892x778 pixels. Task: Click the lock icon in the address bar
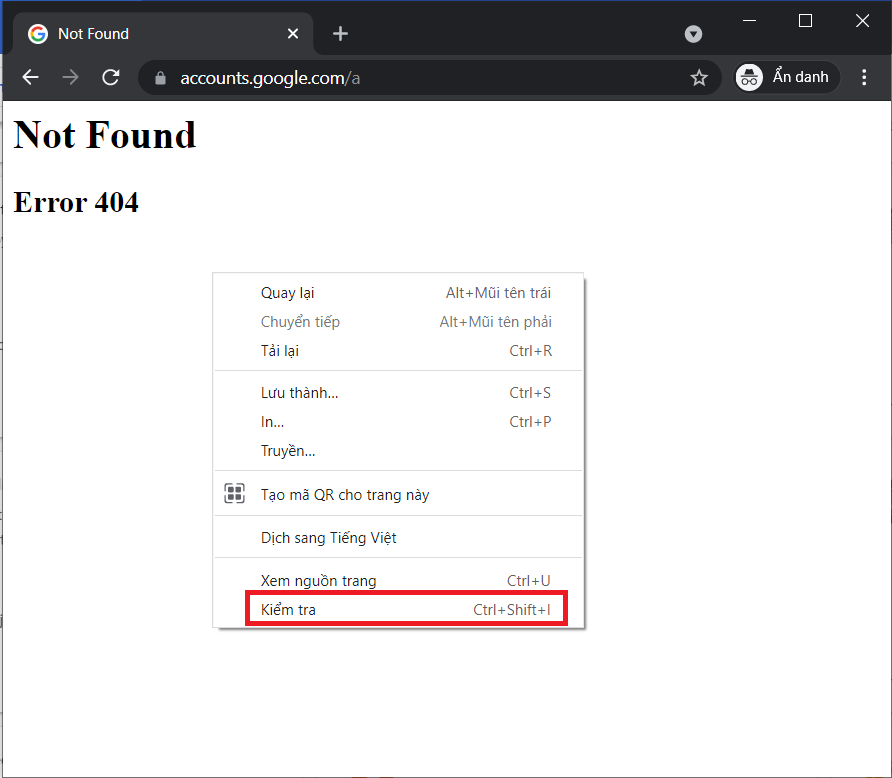pos(160,78)
